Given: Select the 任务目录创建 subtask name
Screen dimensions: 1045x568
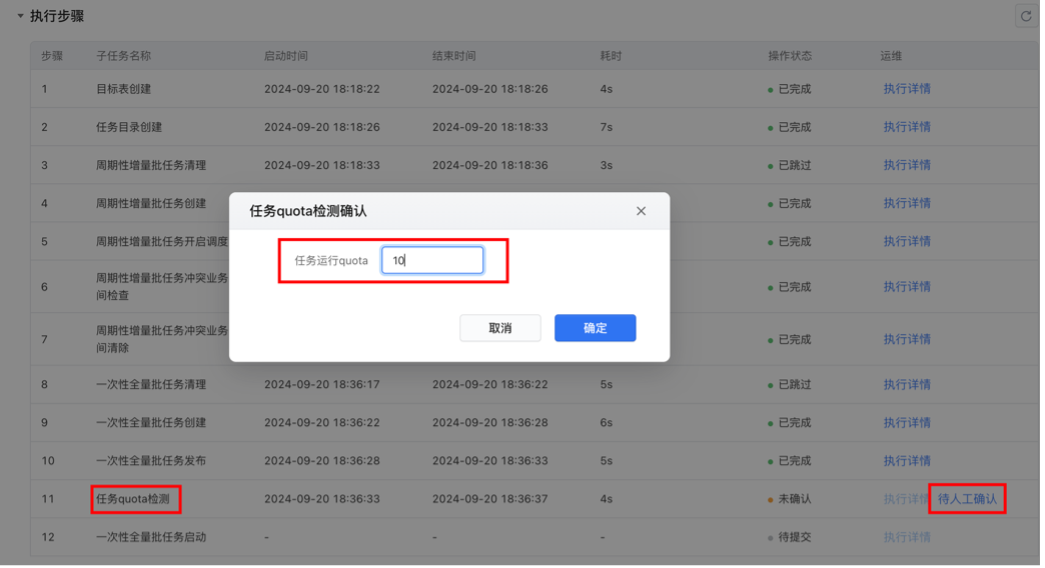Looking at the screenshot, I should click(x=130, y=127).
